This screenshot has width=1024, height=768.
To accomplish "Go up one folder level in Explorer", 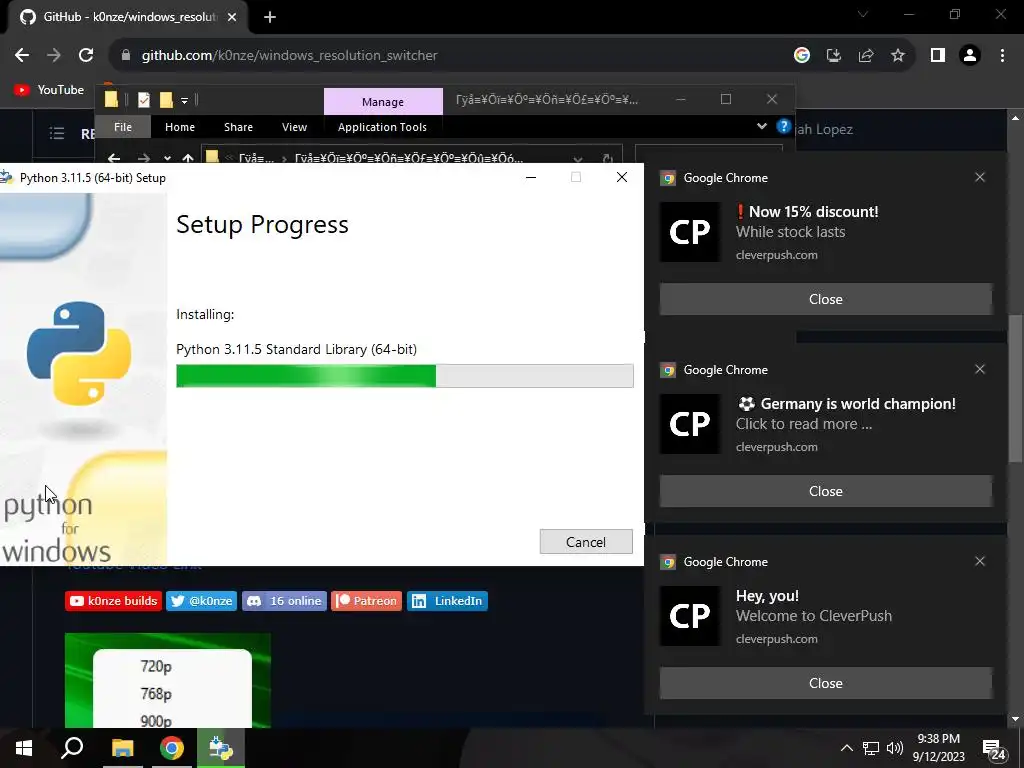I will 188,158.
